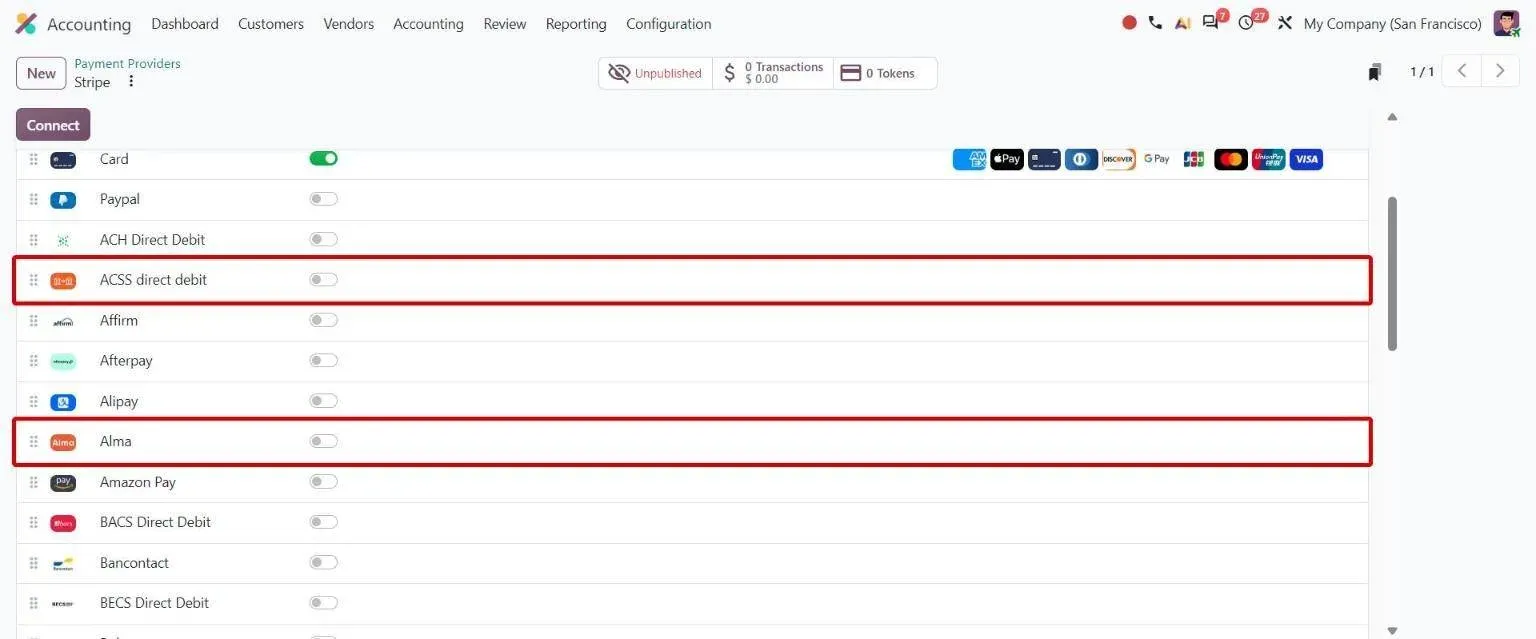
Task: Enable the Bancontact toggle
Action: [x=323, y=563]
